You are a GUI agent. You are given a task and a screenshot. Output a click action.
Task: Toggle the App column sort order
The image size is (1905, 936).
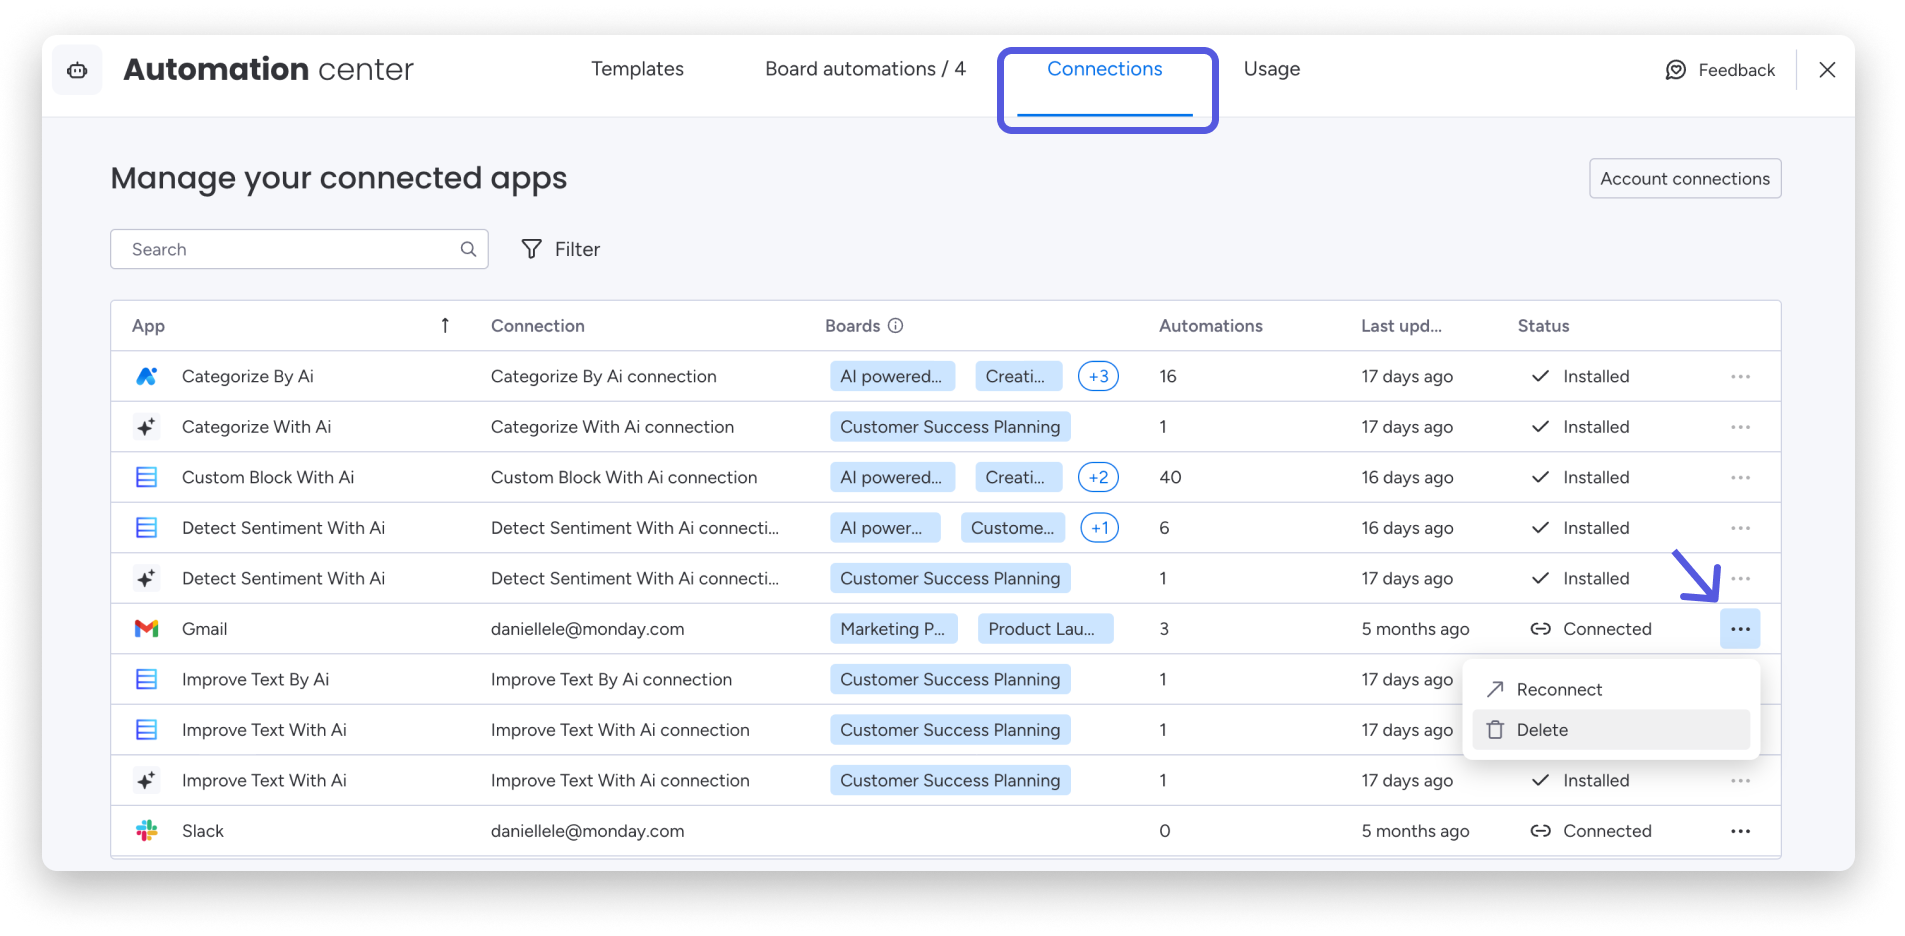pyautogui.click(x=446, y=325)
